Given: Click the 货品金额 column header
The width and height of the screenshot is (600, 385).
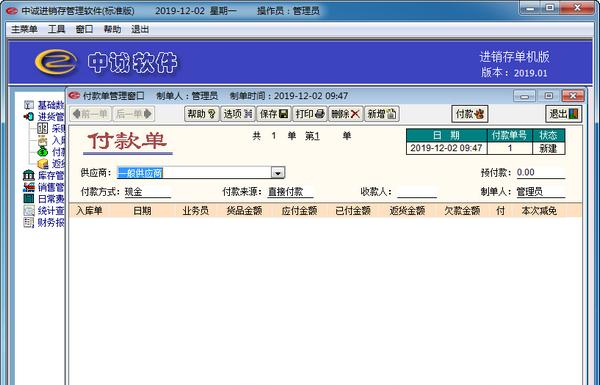Looking at the screenshot, I should click(x=245, y=210).
